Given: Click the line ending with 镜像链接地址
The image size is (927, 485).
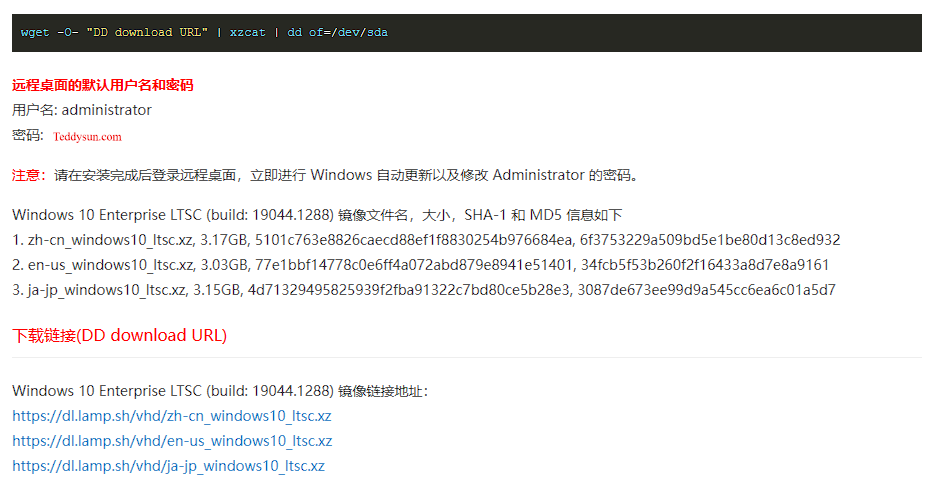Looking at the screenshot, I should tap(220, 391).
